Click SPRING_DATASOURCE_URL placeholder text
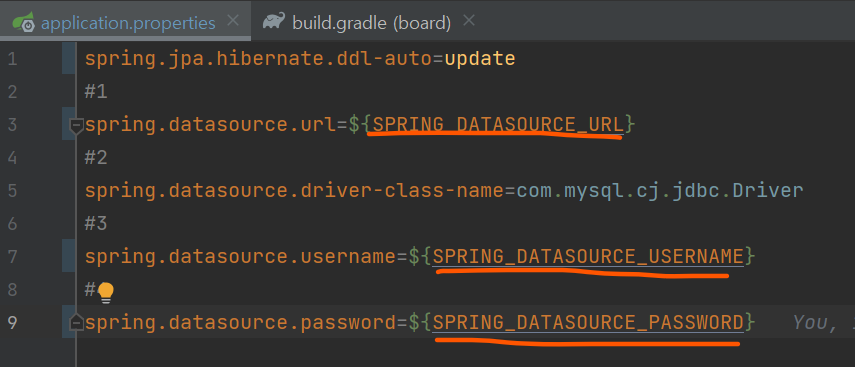 498,125
